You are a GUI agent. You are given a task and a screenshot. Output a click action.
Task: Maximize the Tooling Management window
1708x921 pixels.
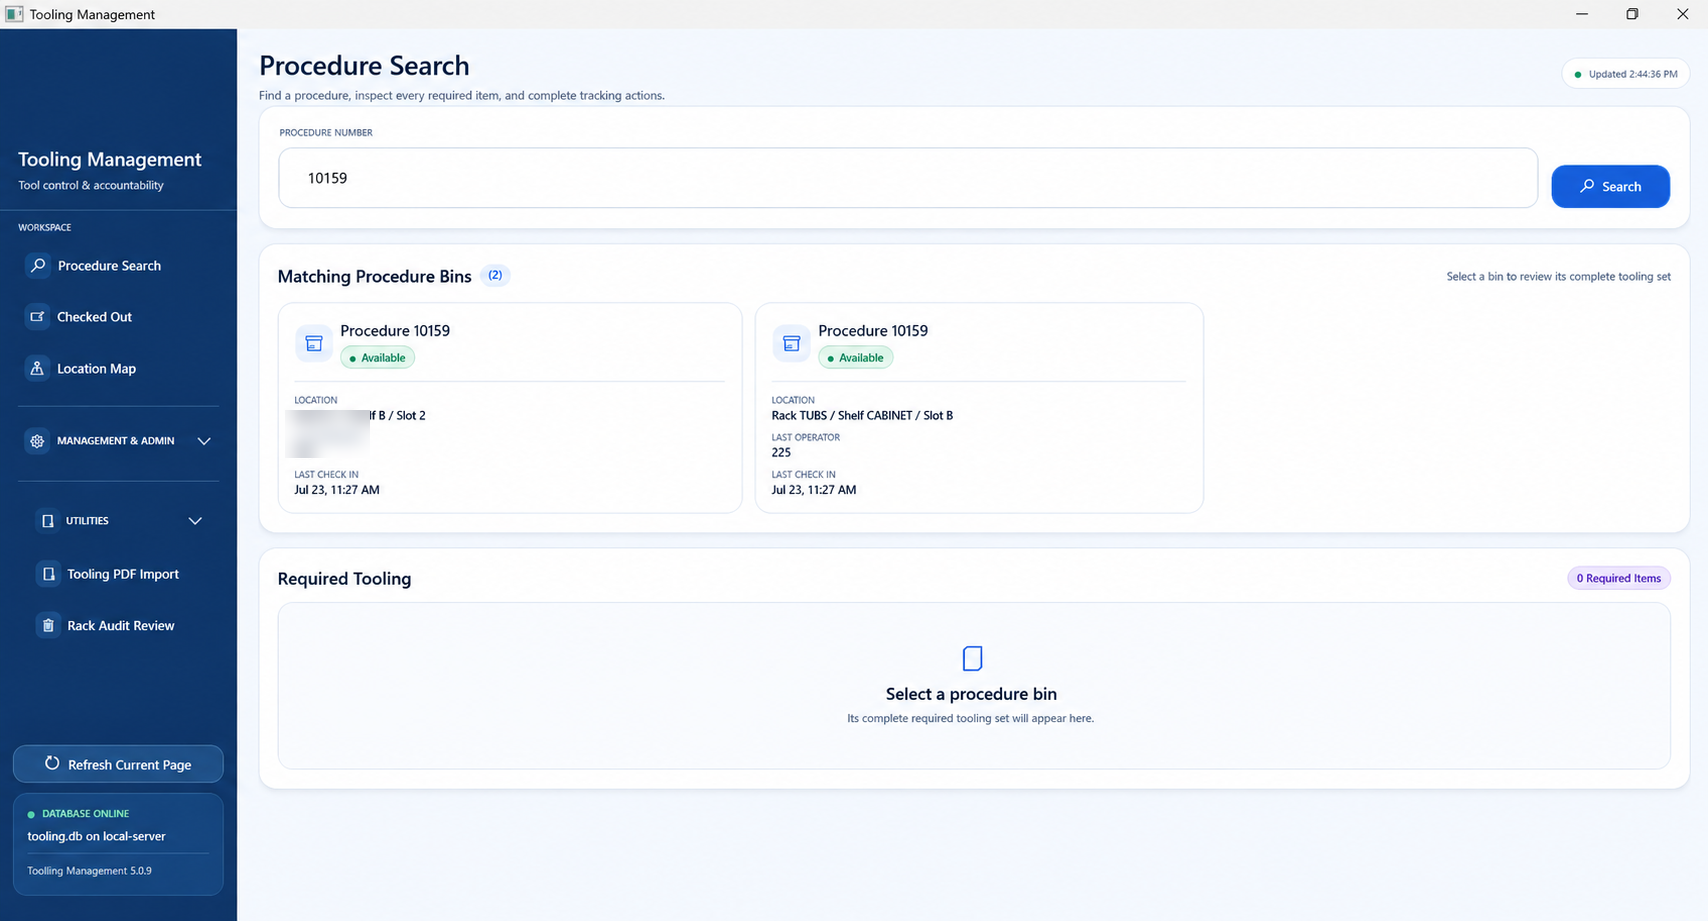[x=1632, y=14]
